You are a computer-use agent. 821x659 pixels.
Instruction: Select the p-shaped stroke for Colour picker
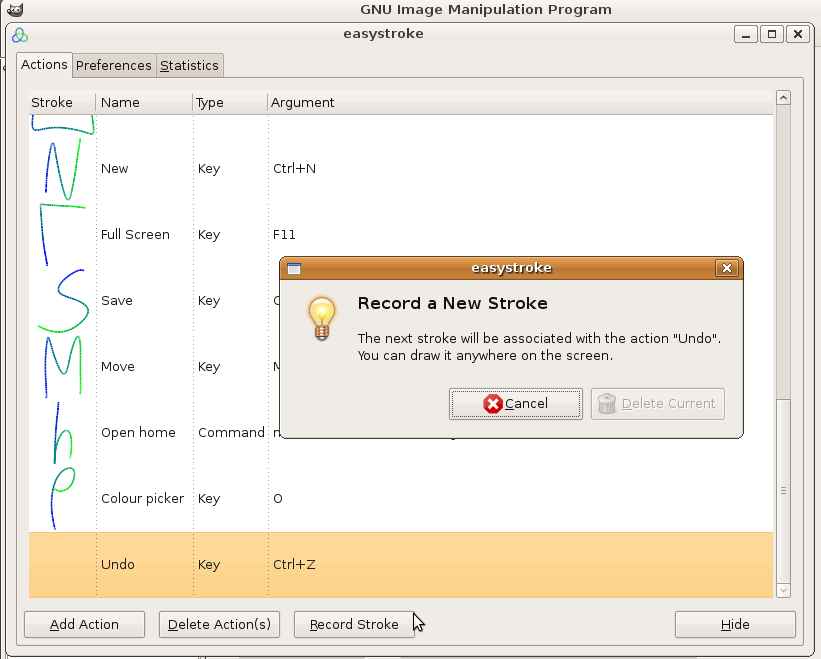[62, 498]
